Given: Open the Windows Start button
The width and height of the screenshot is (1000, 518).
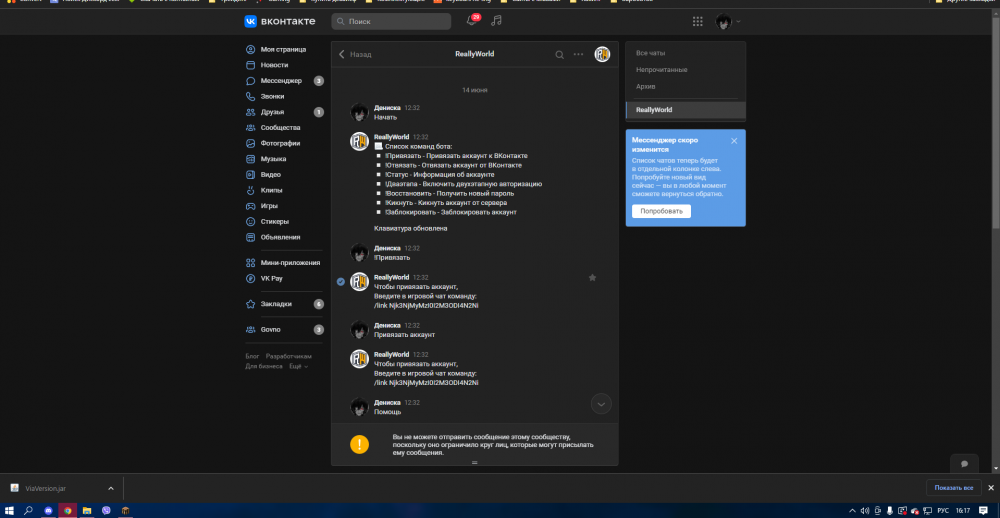Looking at the screenshot, I should tap(10, 511).
